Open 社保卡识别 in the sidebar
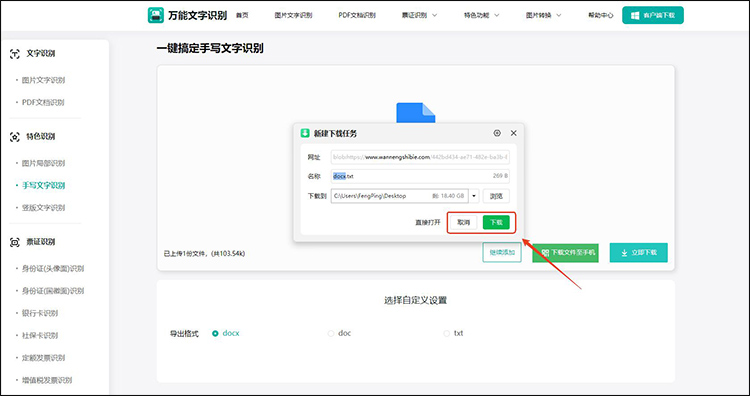The height and width of the screenshot is (396, 750). click(x=40, y=335)
